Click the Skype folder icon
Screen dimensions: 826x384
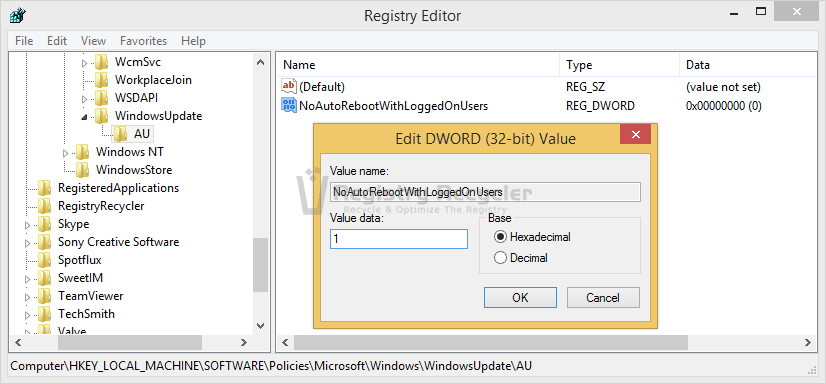point(45,224)
